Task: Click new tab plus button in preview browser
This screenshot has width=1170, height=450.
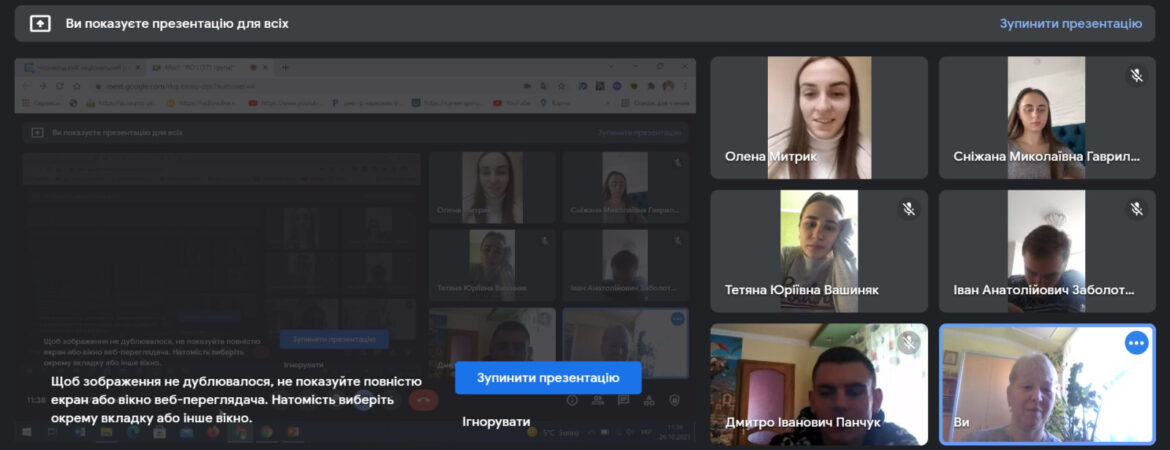Action: (x=285, y=67)
